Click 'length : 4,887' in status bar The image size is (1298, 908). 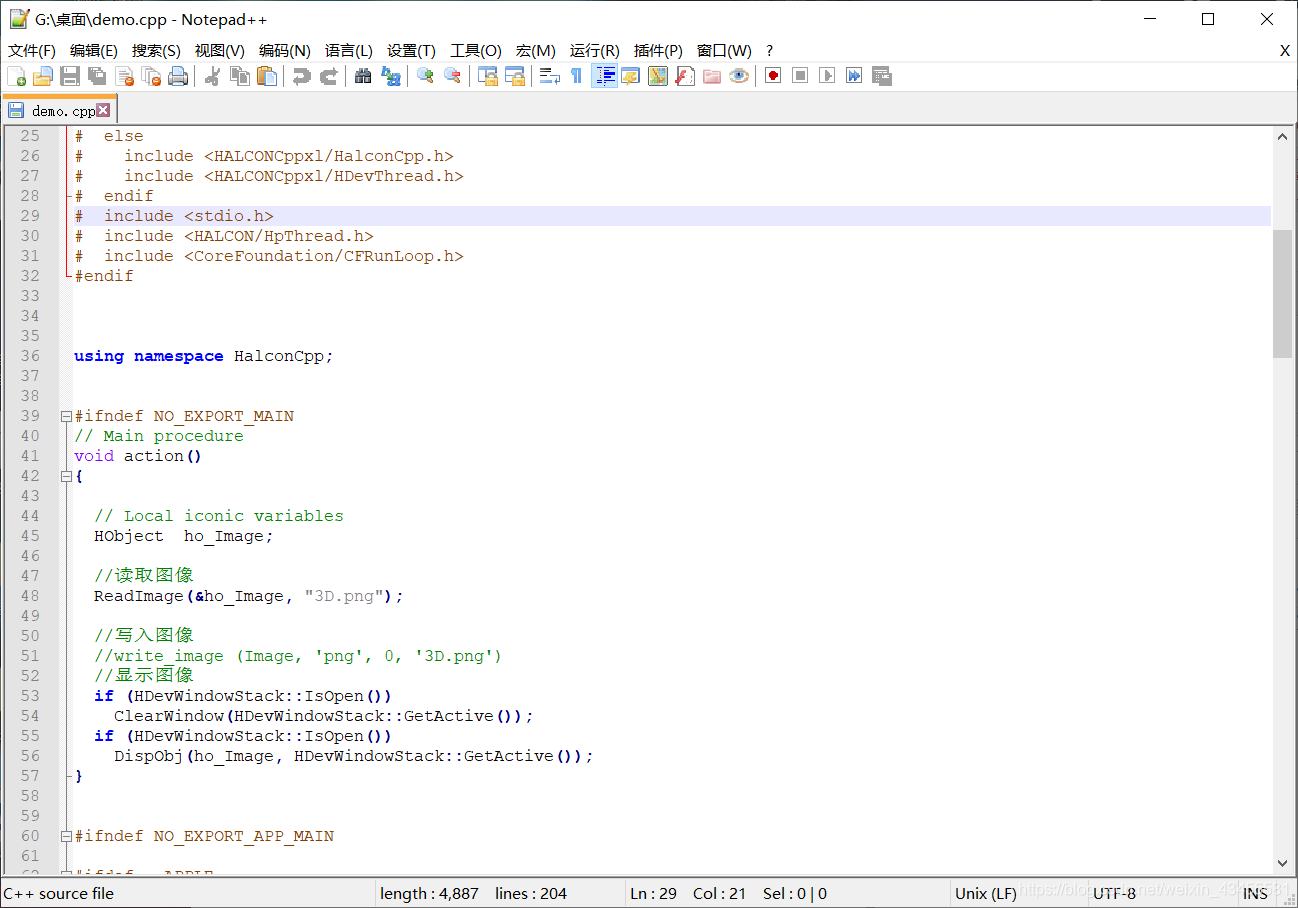[x=429, y=894]
